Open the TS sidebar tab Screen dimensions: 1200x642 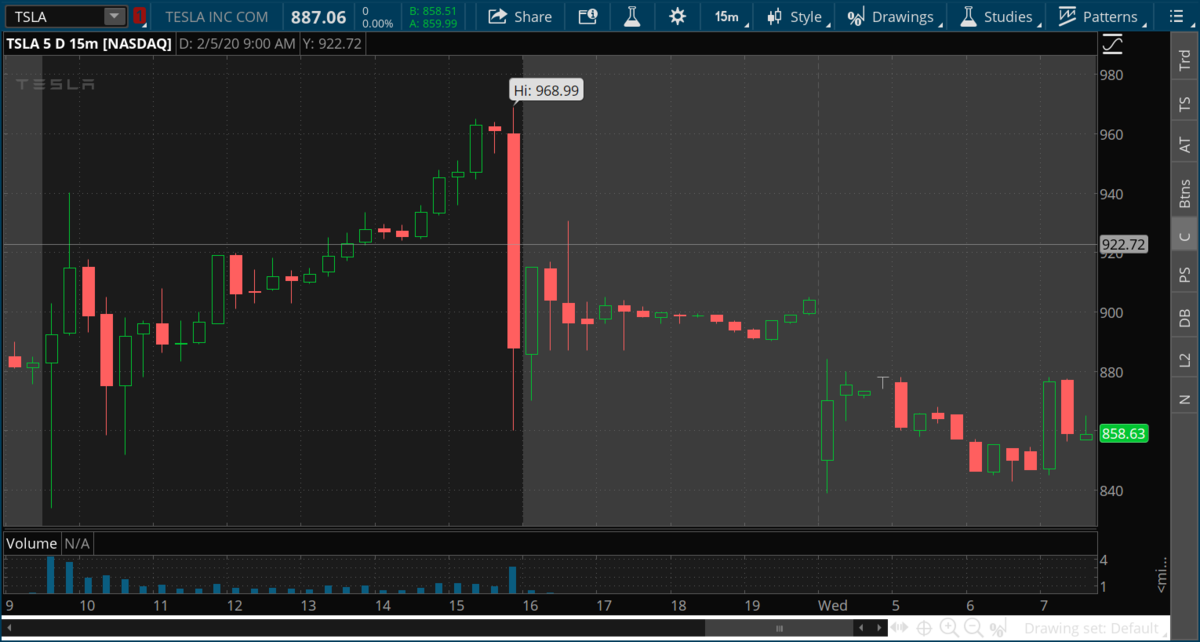(x=1185, y=104)
